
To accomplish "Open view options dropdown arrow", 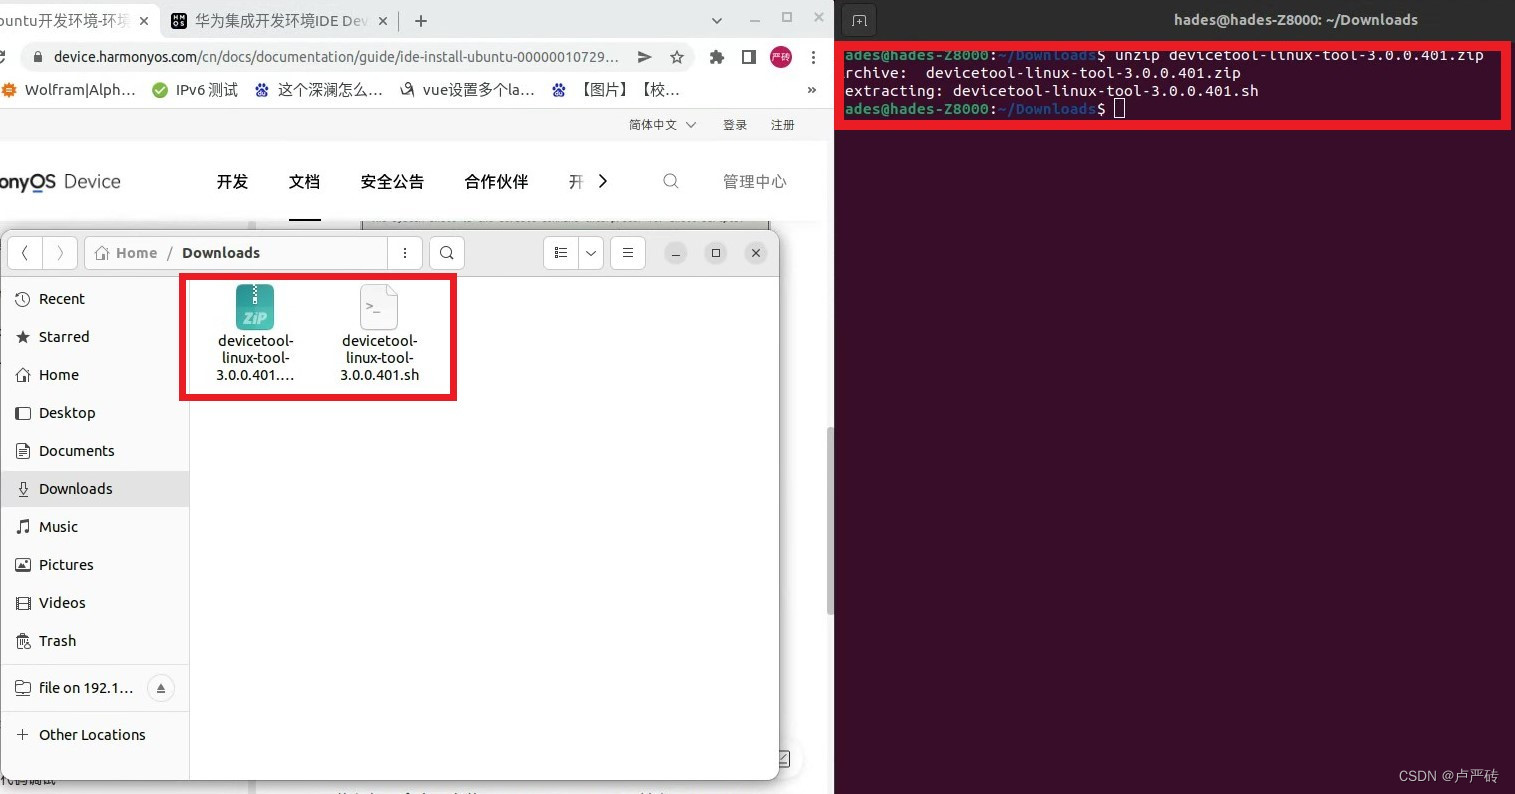I will [x=591, y=253].
